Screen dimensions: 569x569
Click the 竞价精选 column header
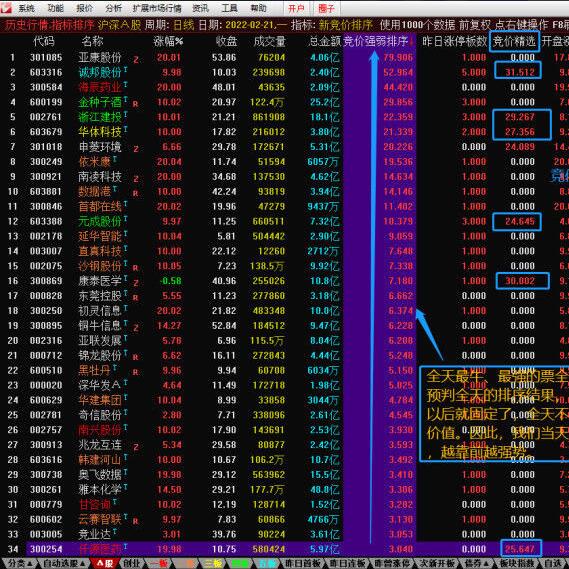(514, 41)
